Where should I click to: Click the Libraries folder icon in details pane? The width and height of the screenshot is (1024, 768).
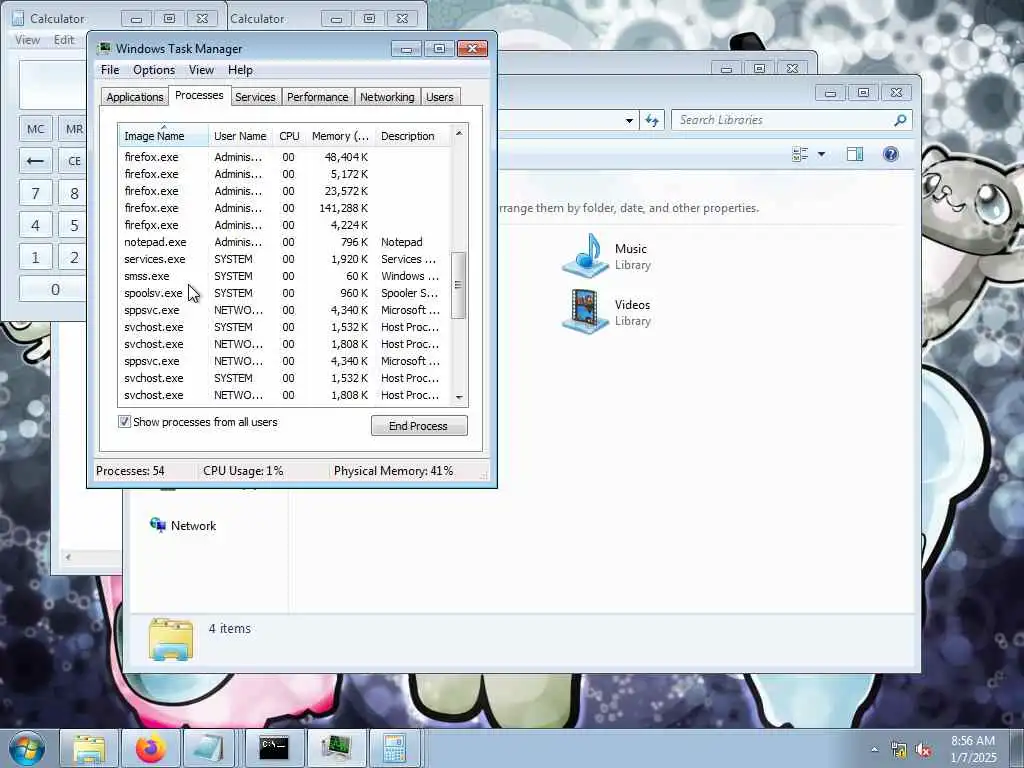(x=171, y=639)
